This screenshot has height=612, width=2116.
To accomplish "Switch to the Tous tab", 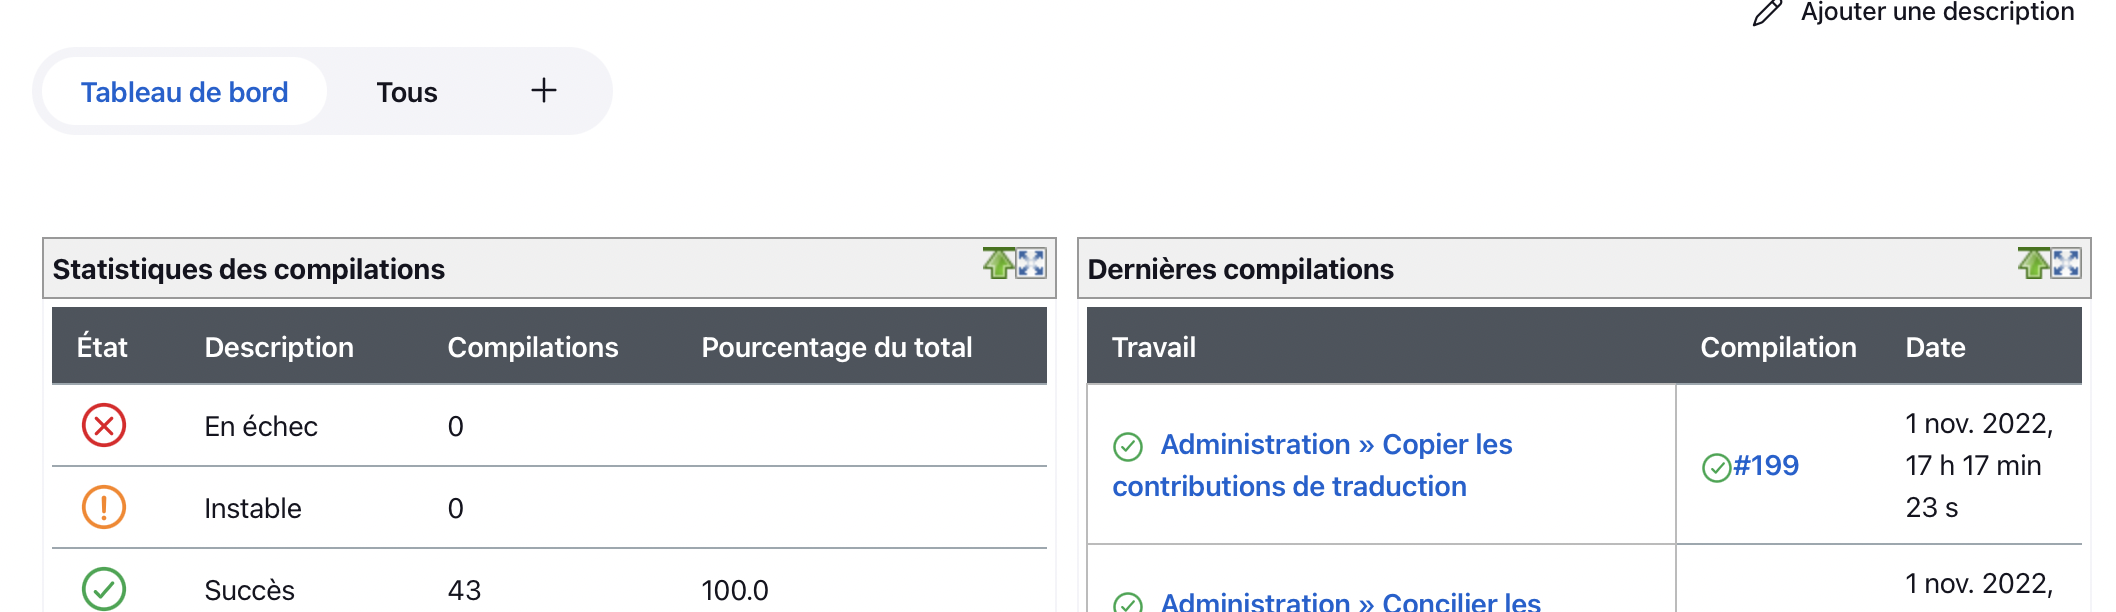I will tap(406, 92).
